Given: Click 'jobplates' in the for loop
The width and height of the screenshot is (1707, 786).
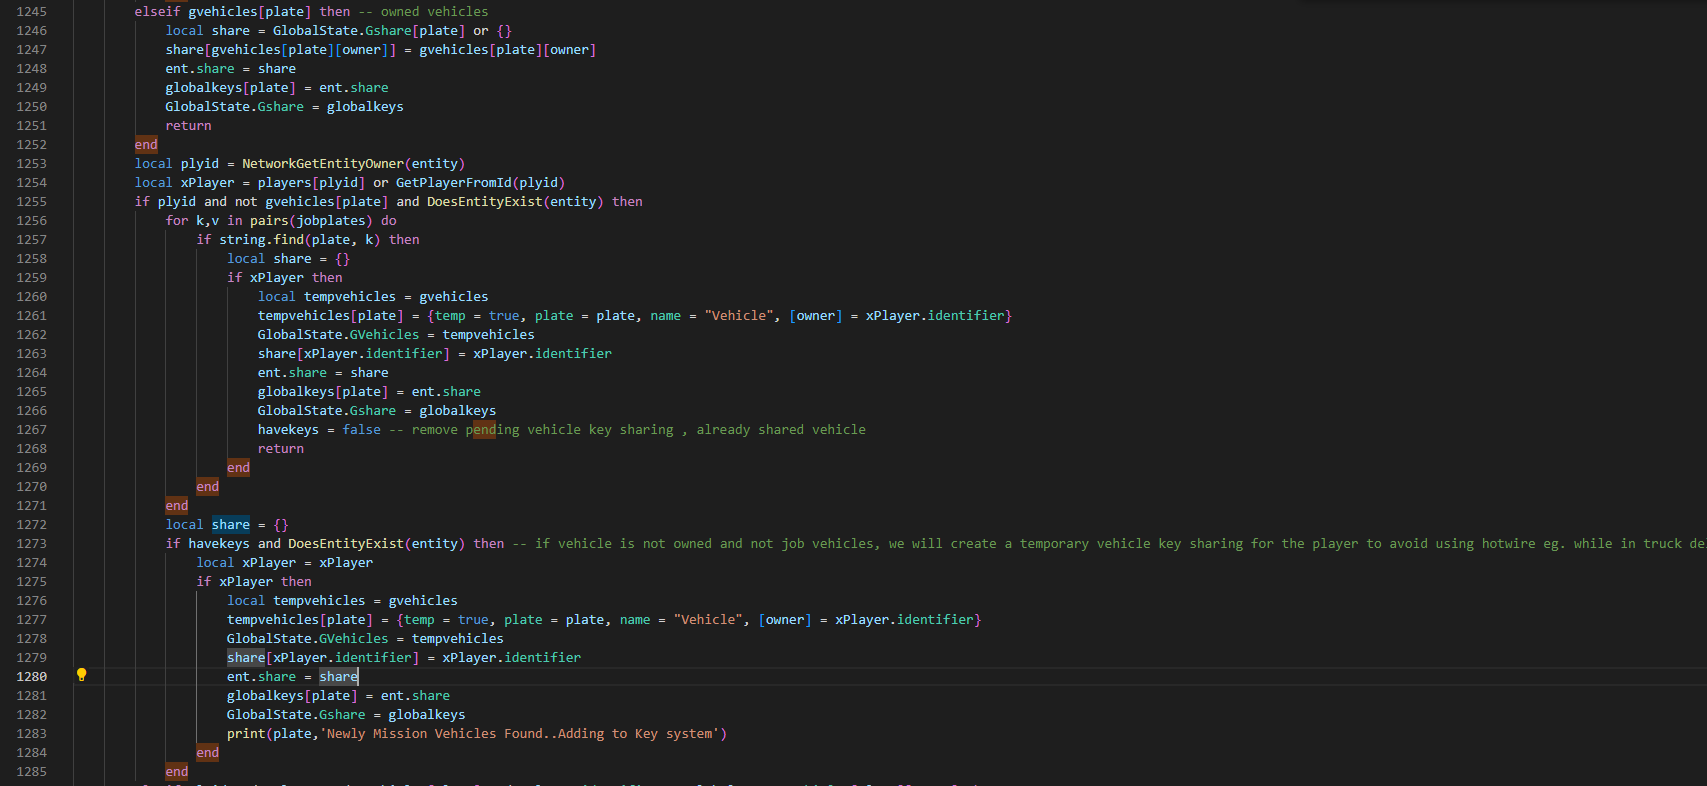Looking at the screenshot, I should 330,221.
